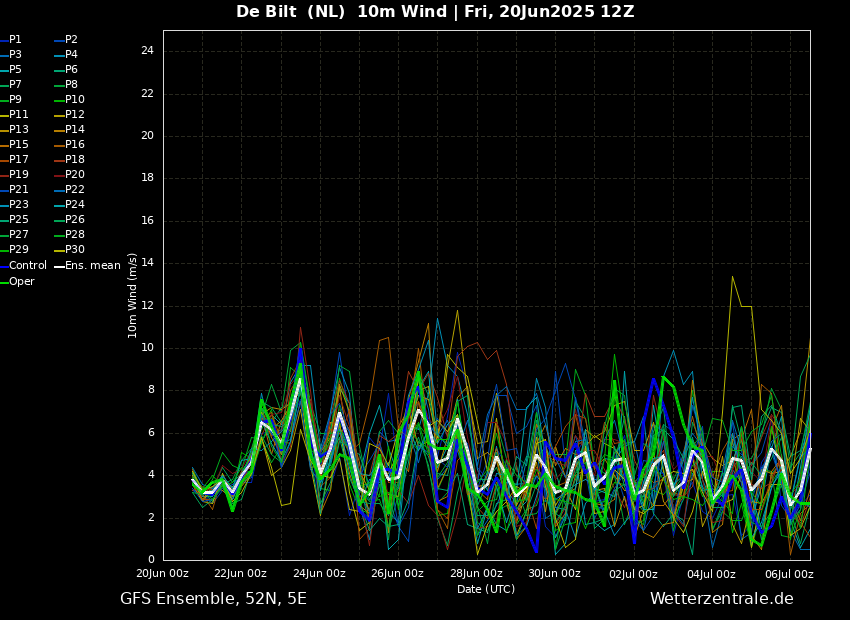Select the P30 legend label

(75, 250)
